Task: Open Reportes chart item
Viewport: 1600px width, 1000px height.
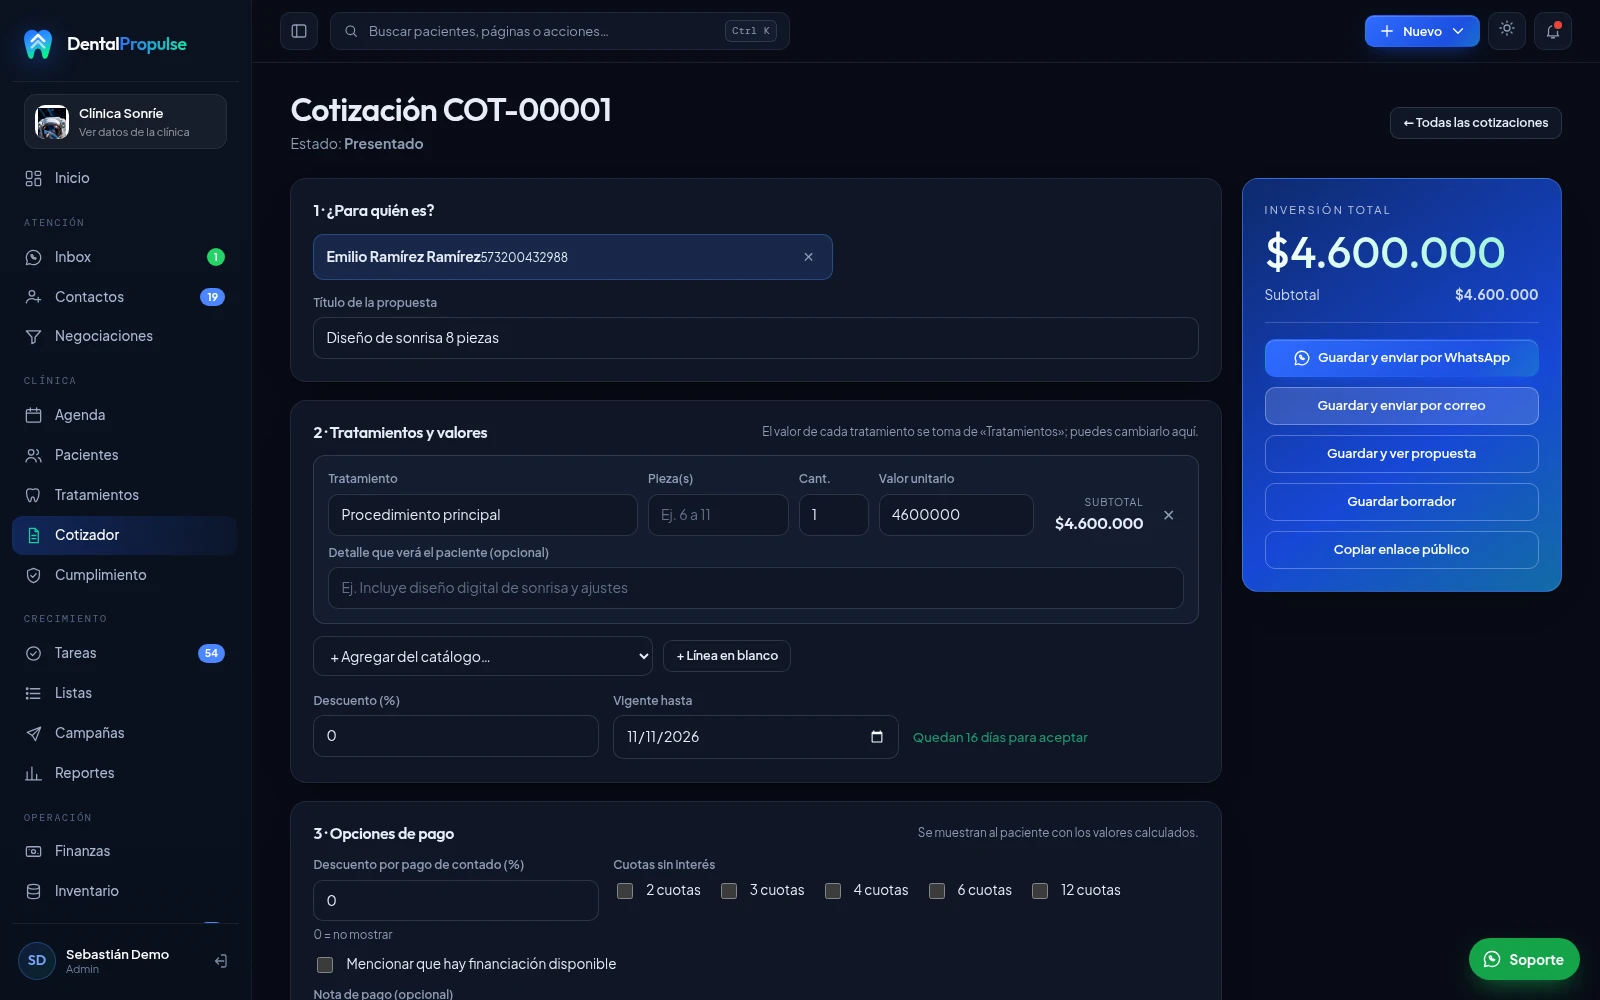Action: [125, 773]
